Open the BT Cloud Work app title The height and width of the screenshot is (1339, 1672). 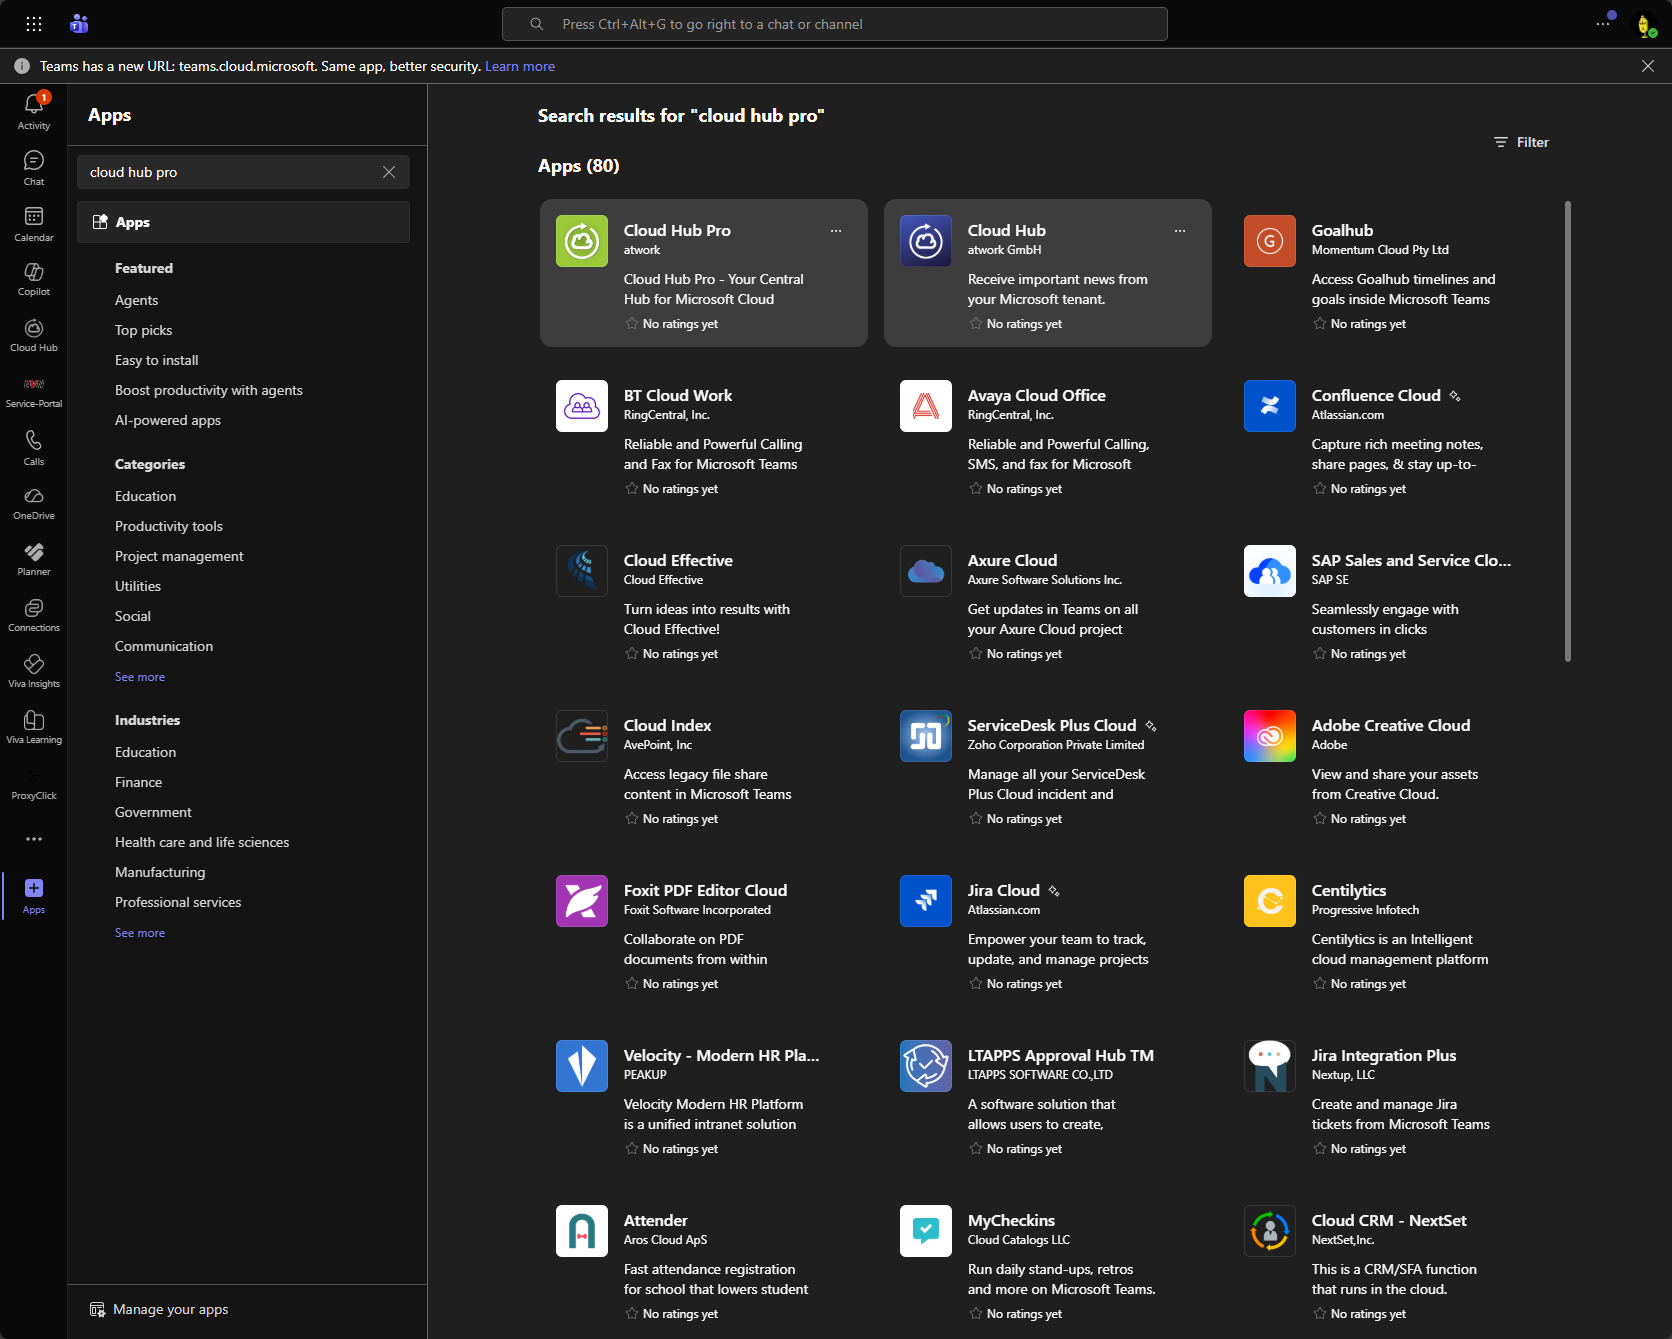(678, 396)
